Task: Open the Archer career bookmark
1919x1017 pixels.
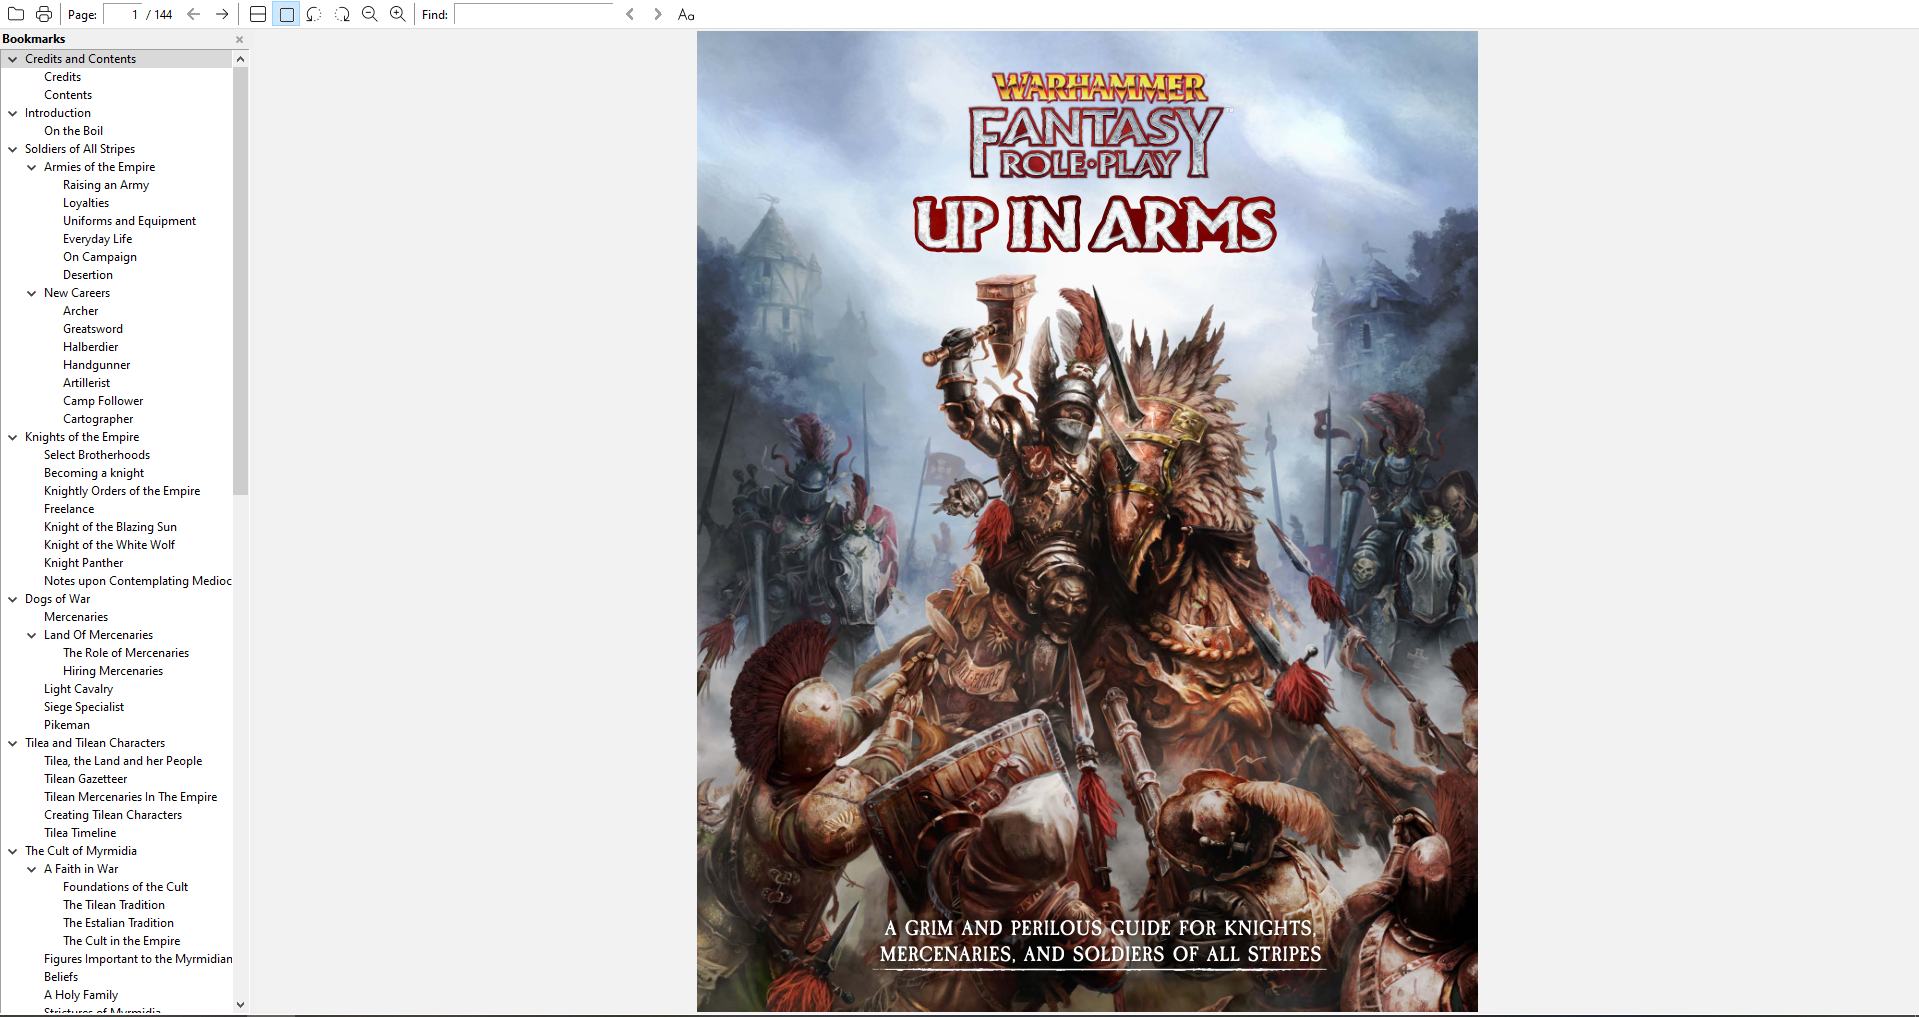Action: point(80,311)
